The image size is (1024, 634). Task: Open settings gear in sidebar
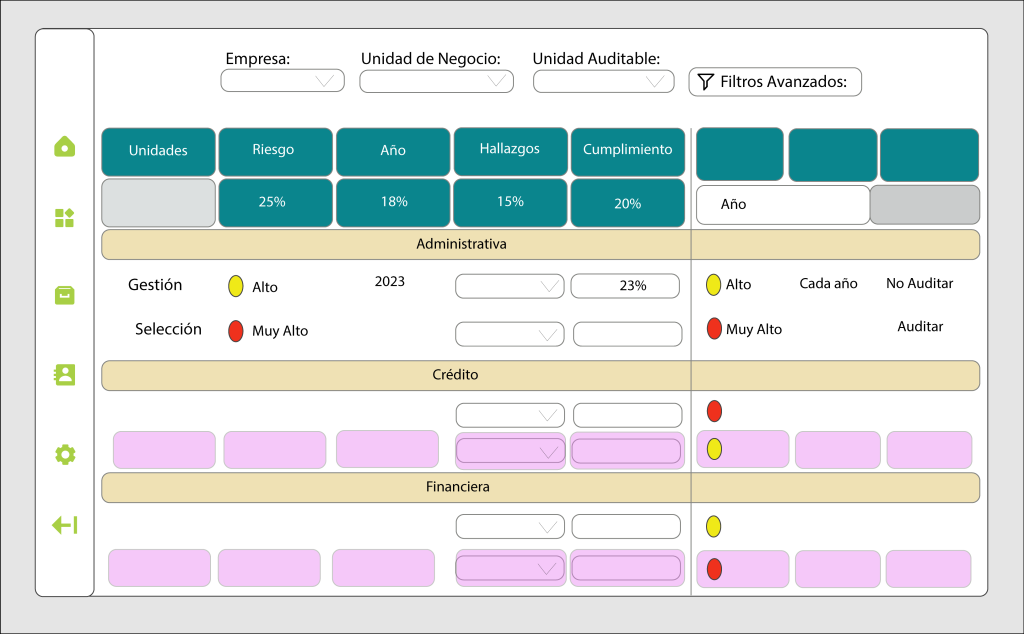[x=65, y=455]
